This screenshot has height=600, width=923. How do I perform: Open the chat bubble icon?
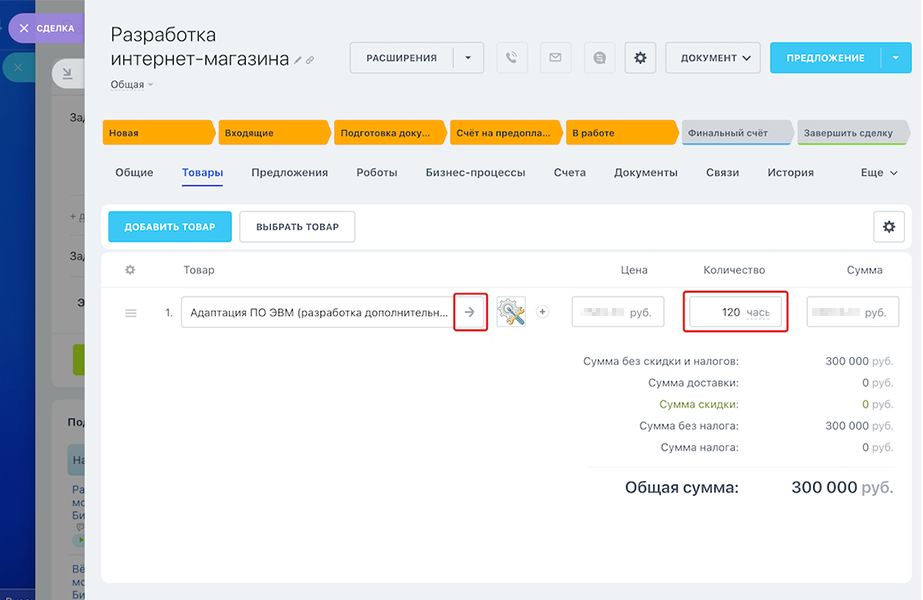point(600,58)
